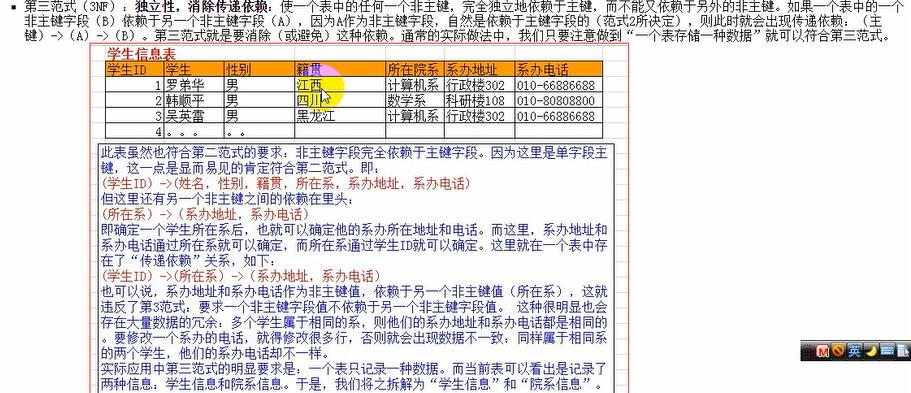Click the 系办电话 column header
Viewport: 911px width, 393px height.
pyautogui.click(x=558, y=70)
